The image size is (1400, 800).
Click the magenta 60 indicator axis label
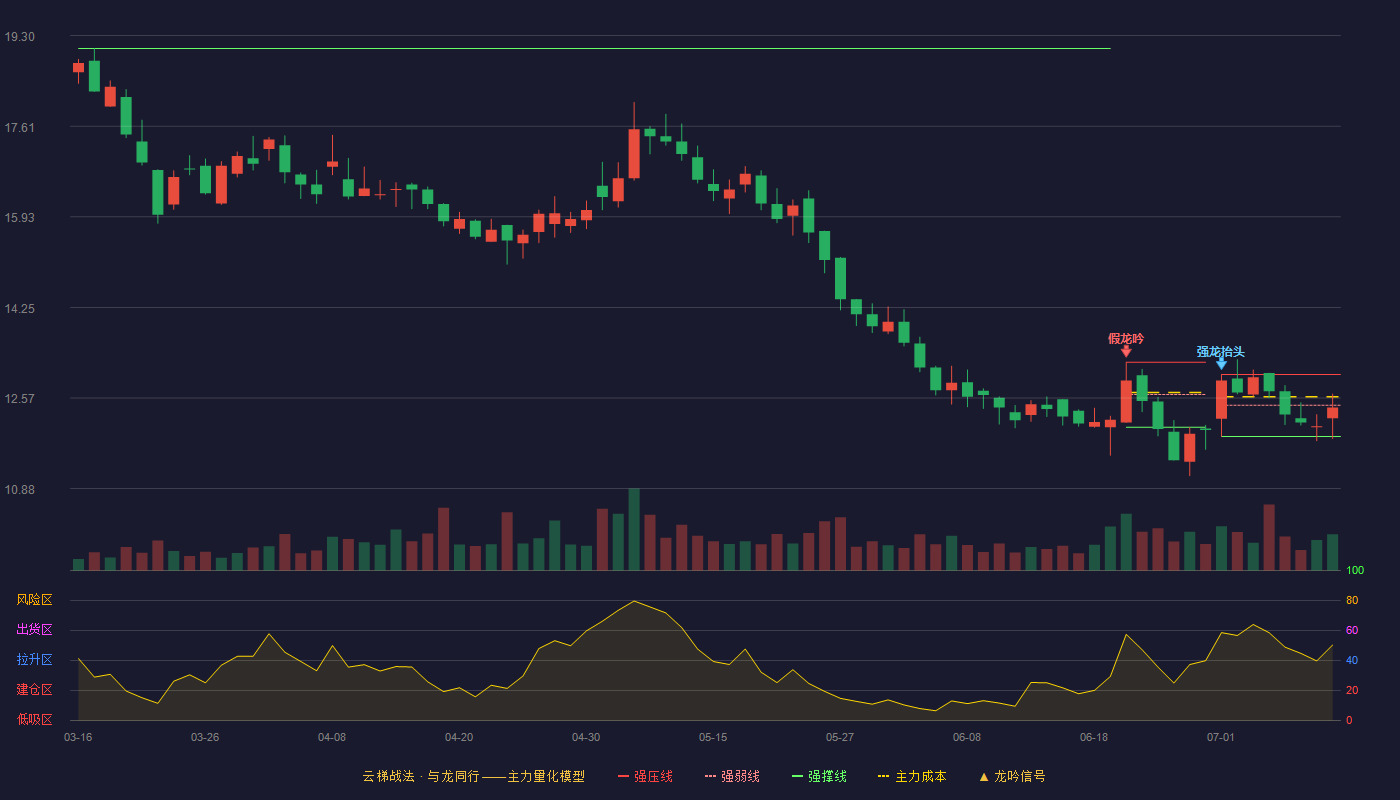pyautogui.click(x=1352, y=630)
